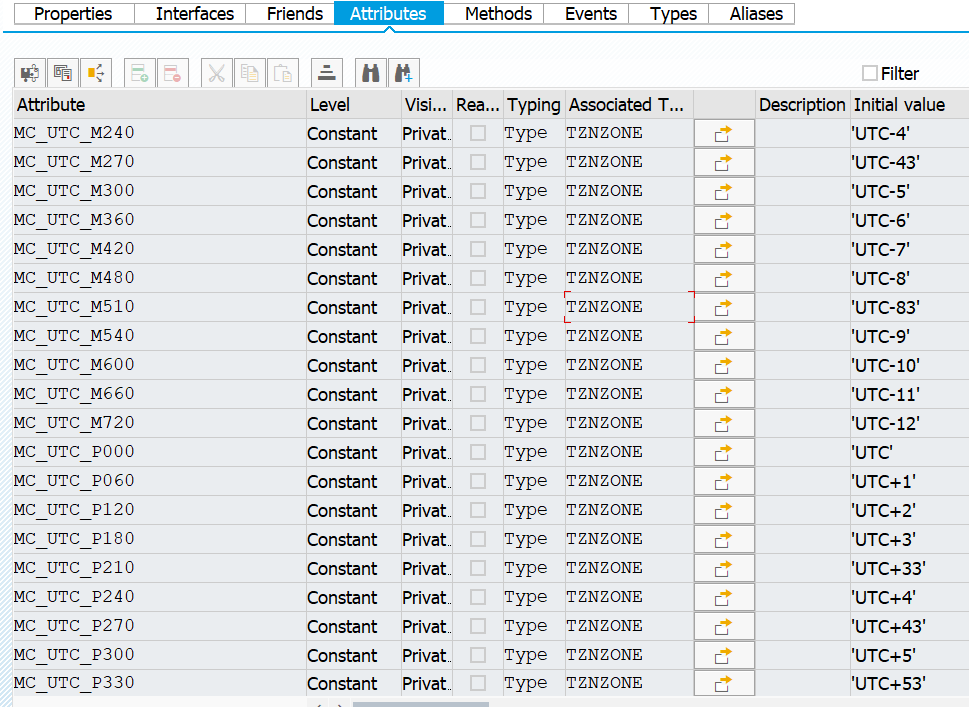
Task: Click the overlapping documents toolbar icon
Action: pyautogui.click(x=62, y=74)
